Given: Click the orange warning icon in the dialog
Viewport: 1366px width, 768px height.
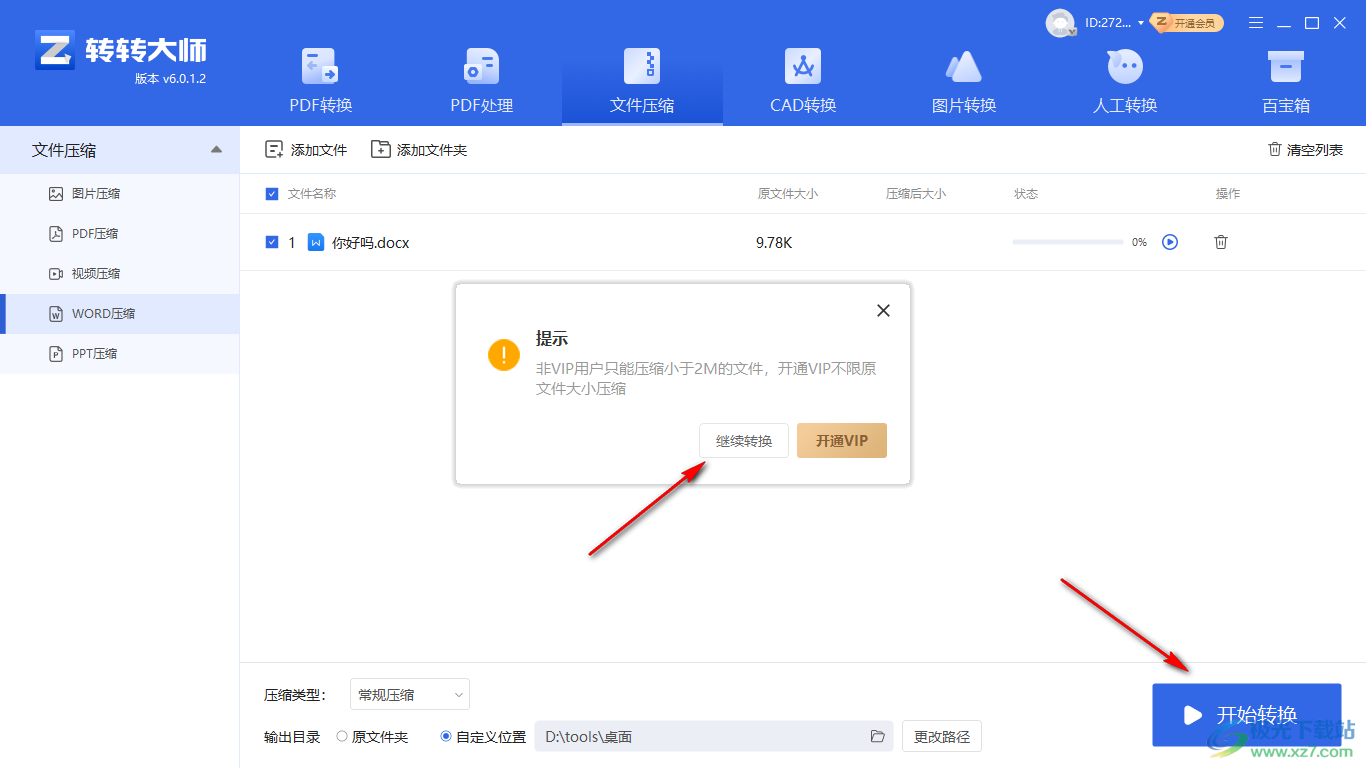Looking at the screenshot, I should [x=504, y=354].
